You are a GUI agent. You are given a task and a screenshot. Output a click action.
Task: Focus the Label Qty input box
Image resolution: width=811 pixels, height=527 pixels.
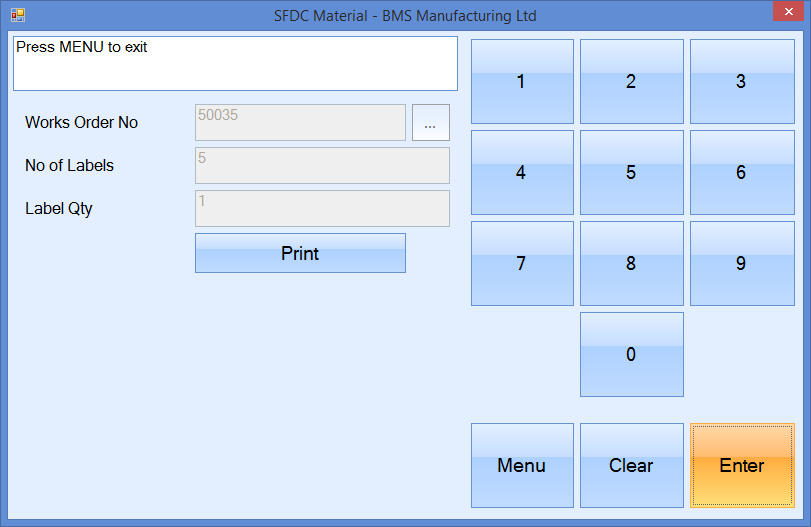pyautogui.click(x=321, y=209)
